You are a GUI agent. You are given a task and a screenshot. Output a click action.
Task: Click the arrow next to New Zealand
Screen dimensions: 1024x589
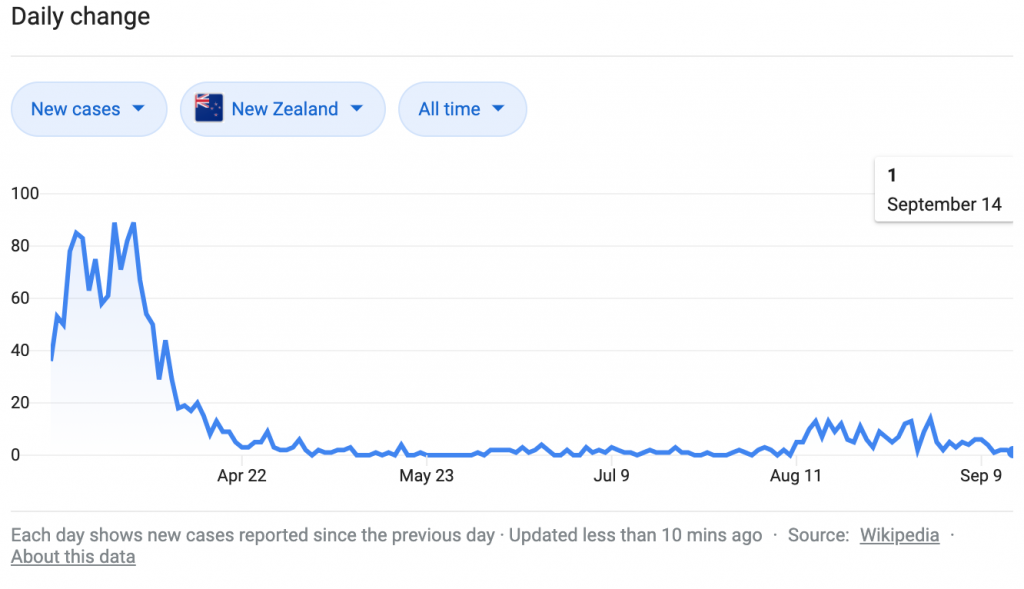point(357,108)
